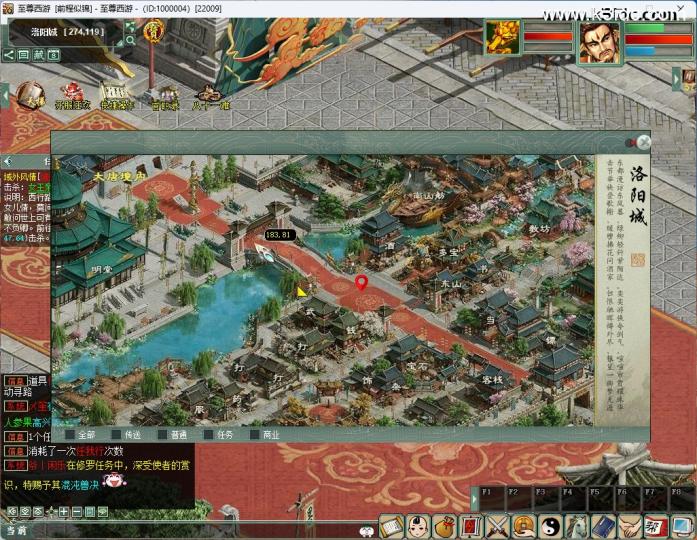697x540 pixels.
Task: Click the 当前 chat channel tab
Action: coord(17,530)
